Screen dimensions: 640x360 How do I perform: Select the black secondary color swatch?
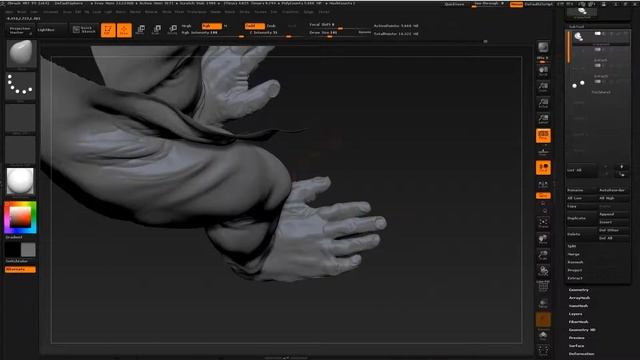tap(13, 250)
